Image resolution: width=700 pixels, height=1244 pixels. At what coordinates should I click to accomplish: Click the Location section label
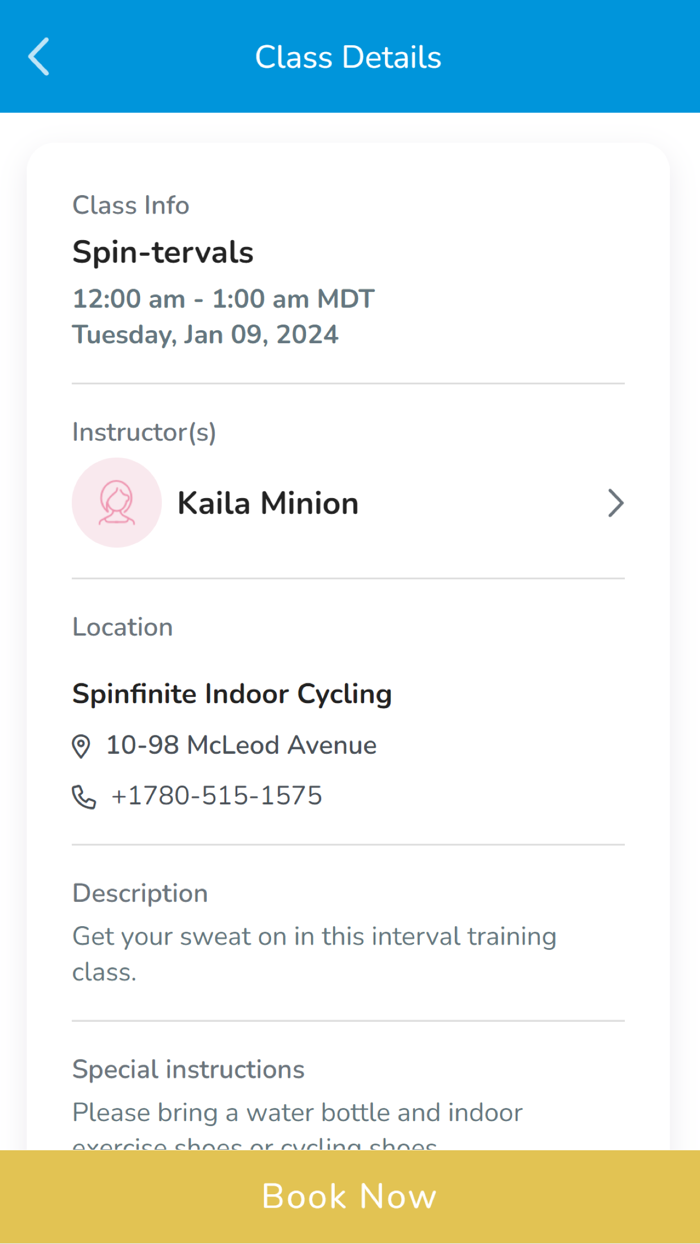[123, 627]
